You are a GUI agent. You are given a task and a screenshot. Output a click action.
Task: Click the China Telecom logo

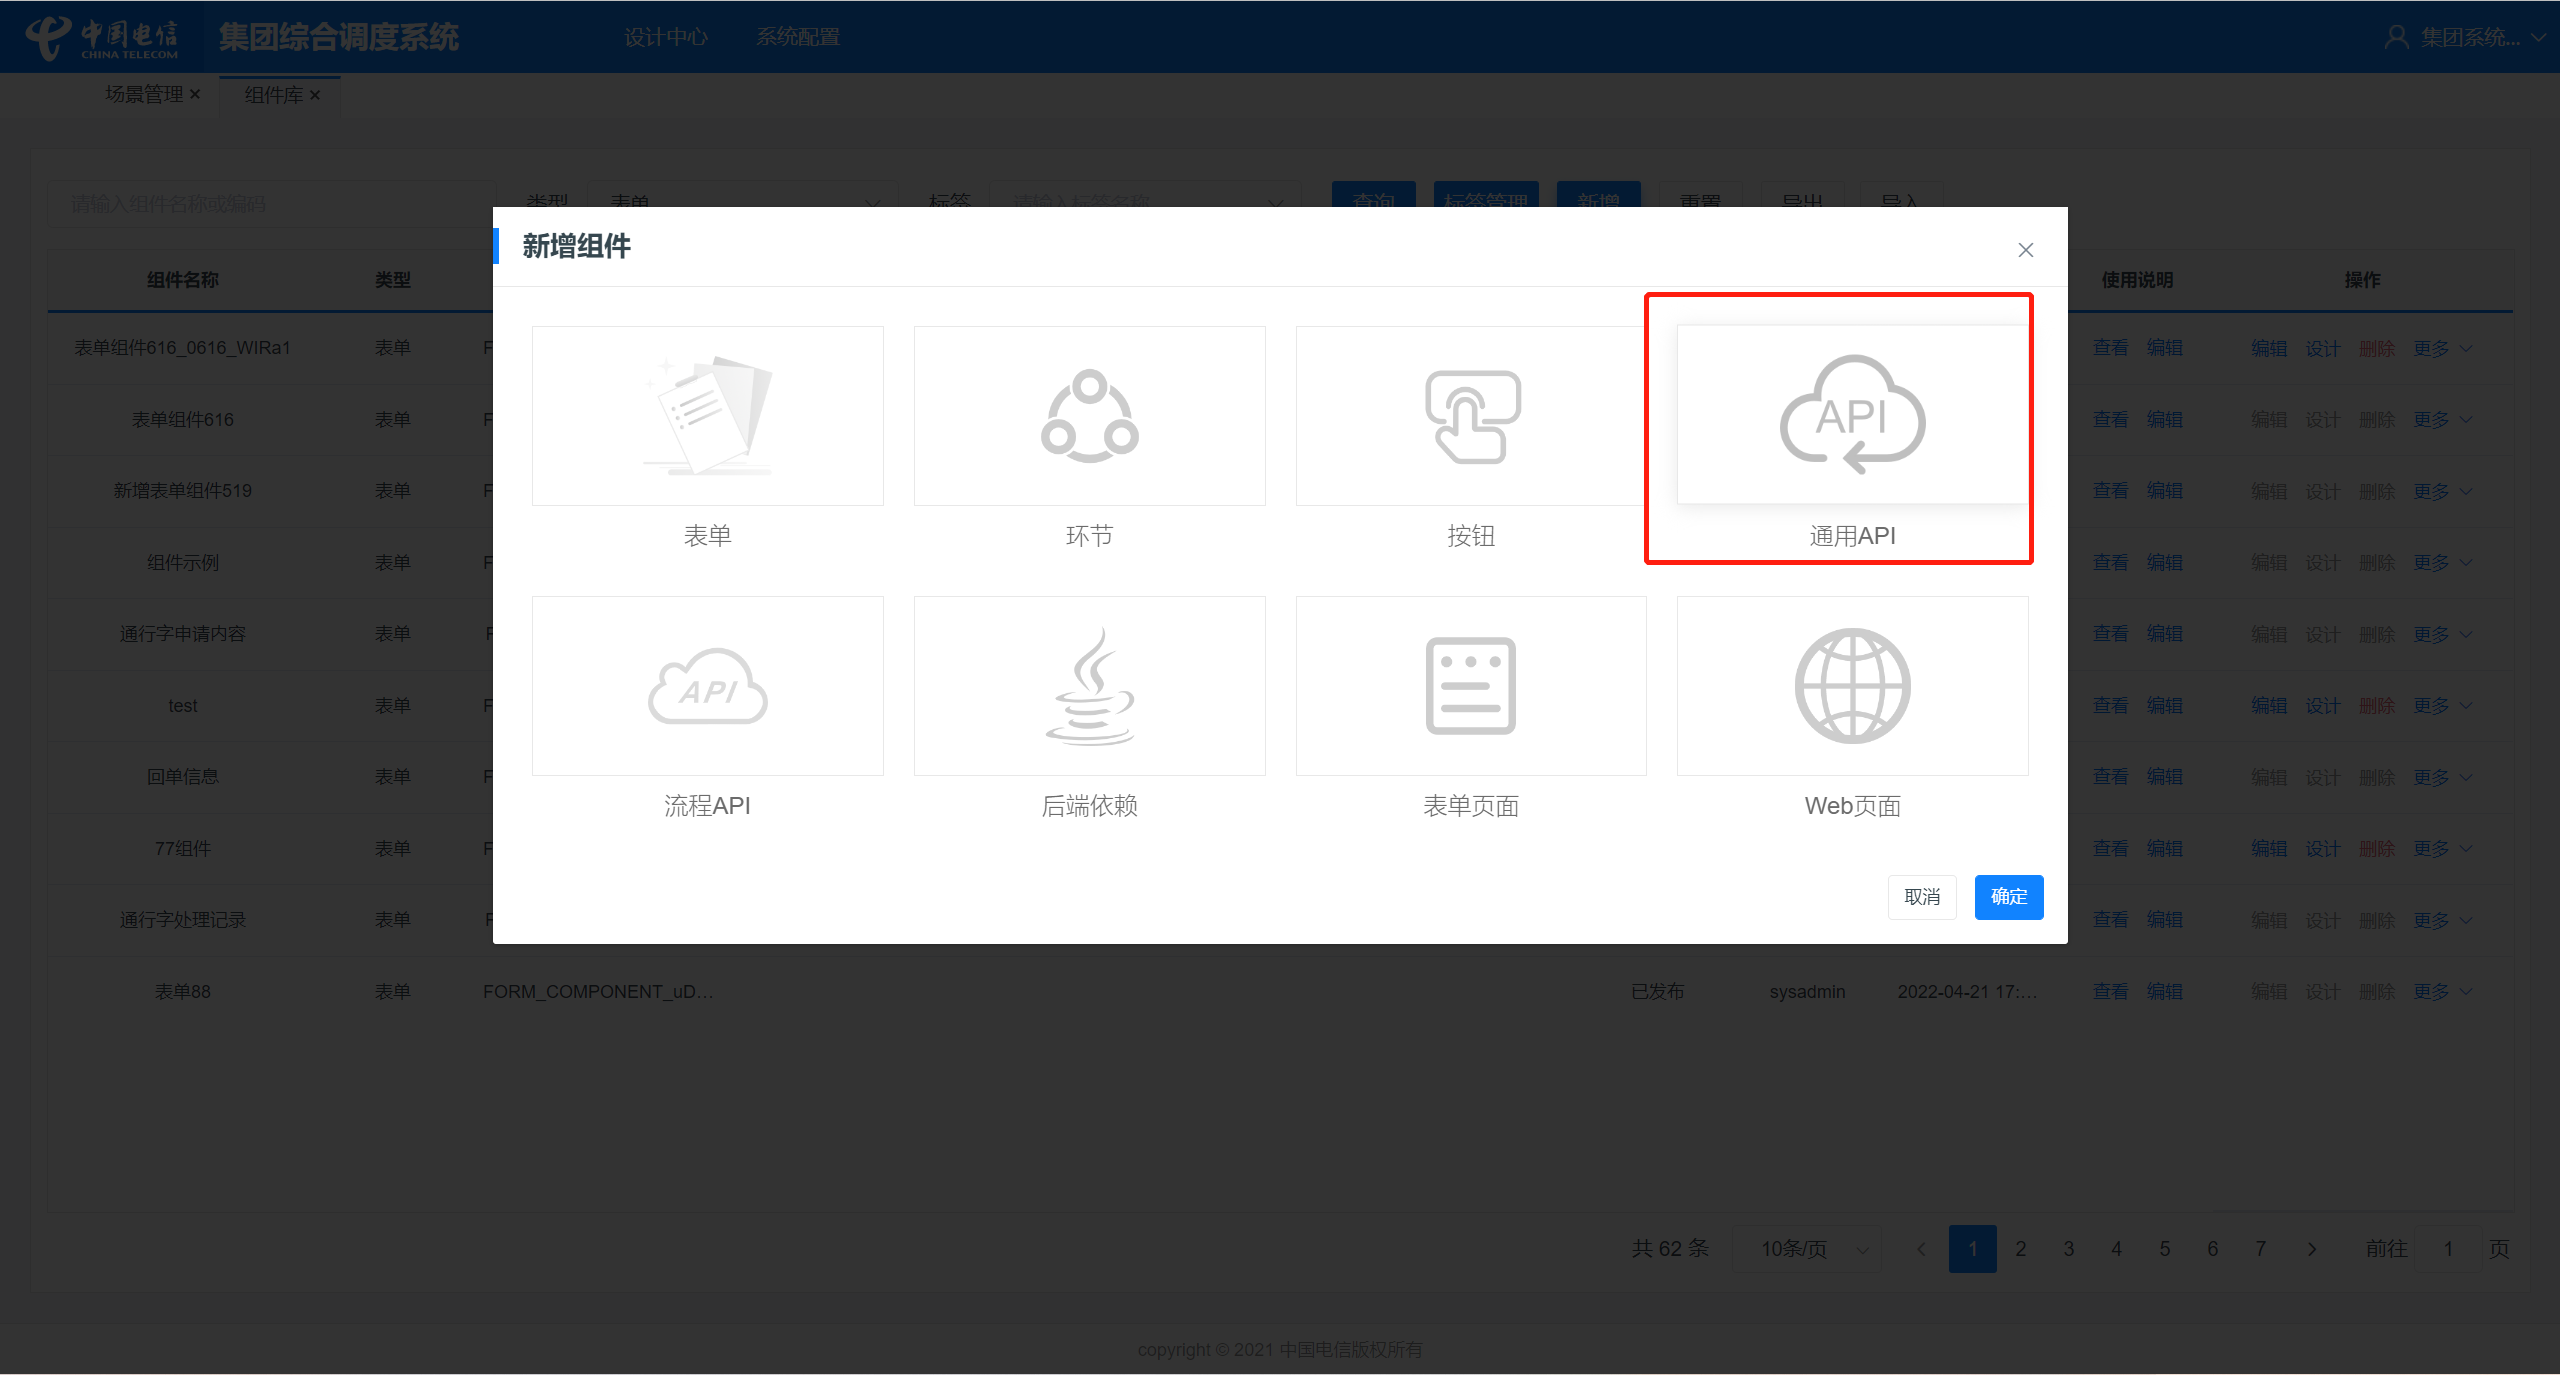tap(101, 38)
